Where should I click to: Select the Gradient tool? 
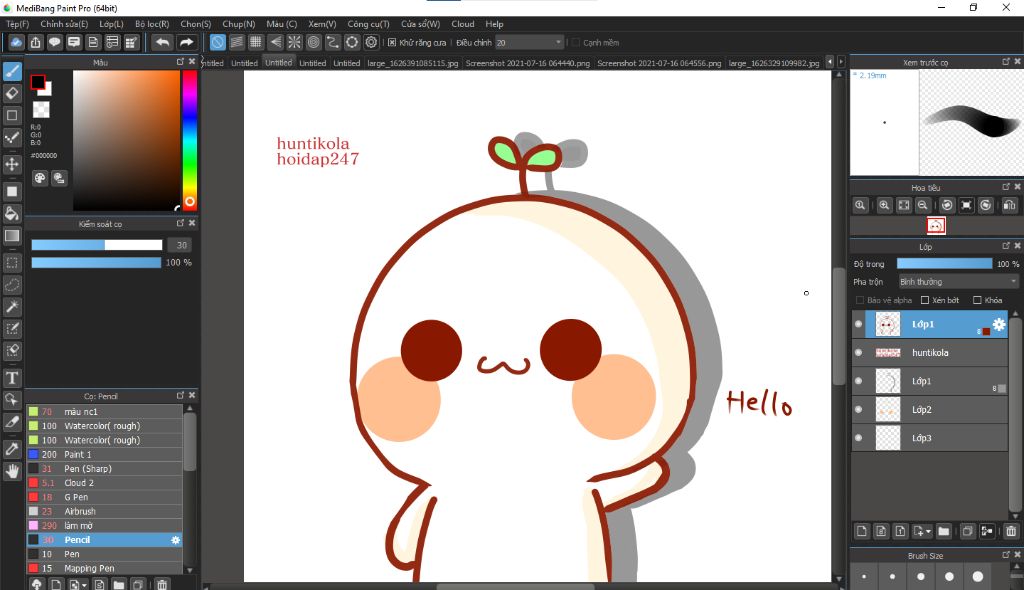click(x=12, y=235)
